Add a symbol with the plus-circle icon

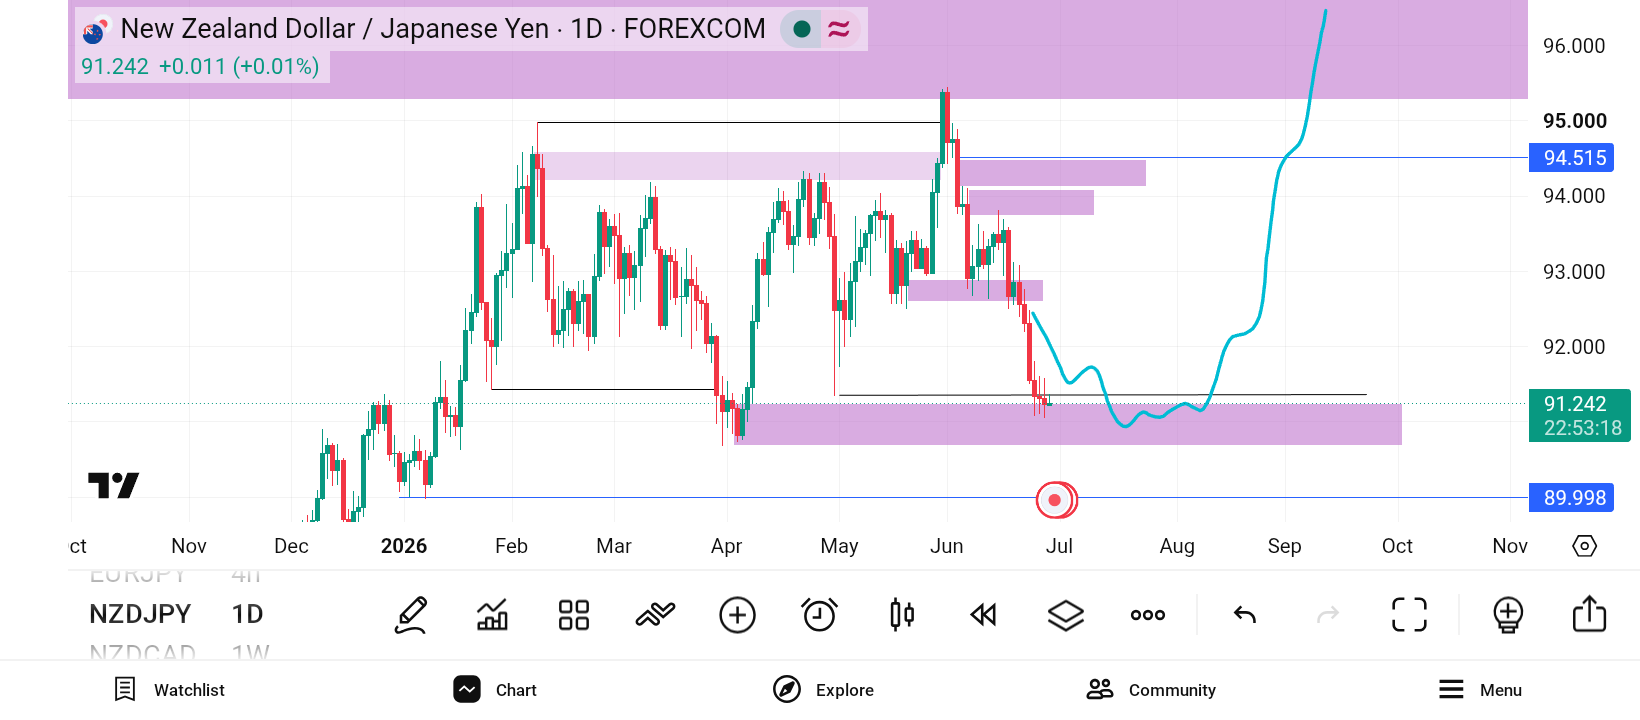tap(737, 615)
